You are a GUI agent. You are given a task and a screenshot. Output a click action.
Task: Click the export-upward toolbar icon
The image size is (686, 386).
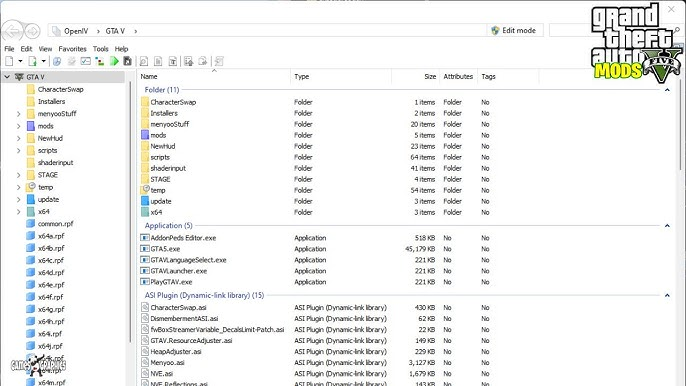click(189, 61)
